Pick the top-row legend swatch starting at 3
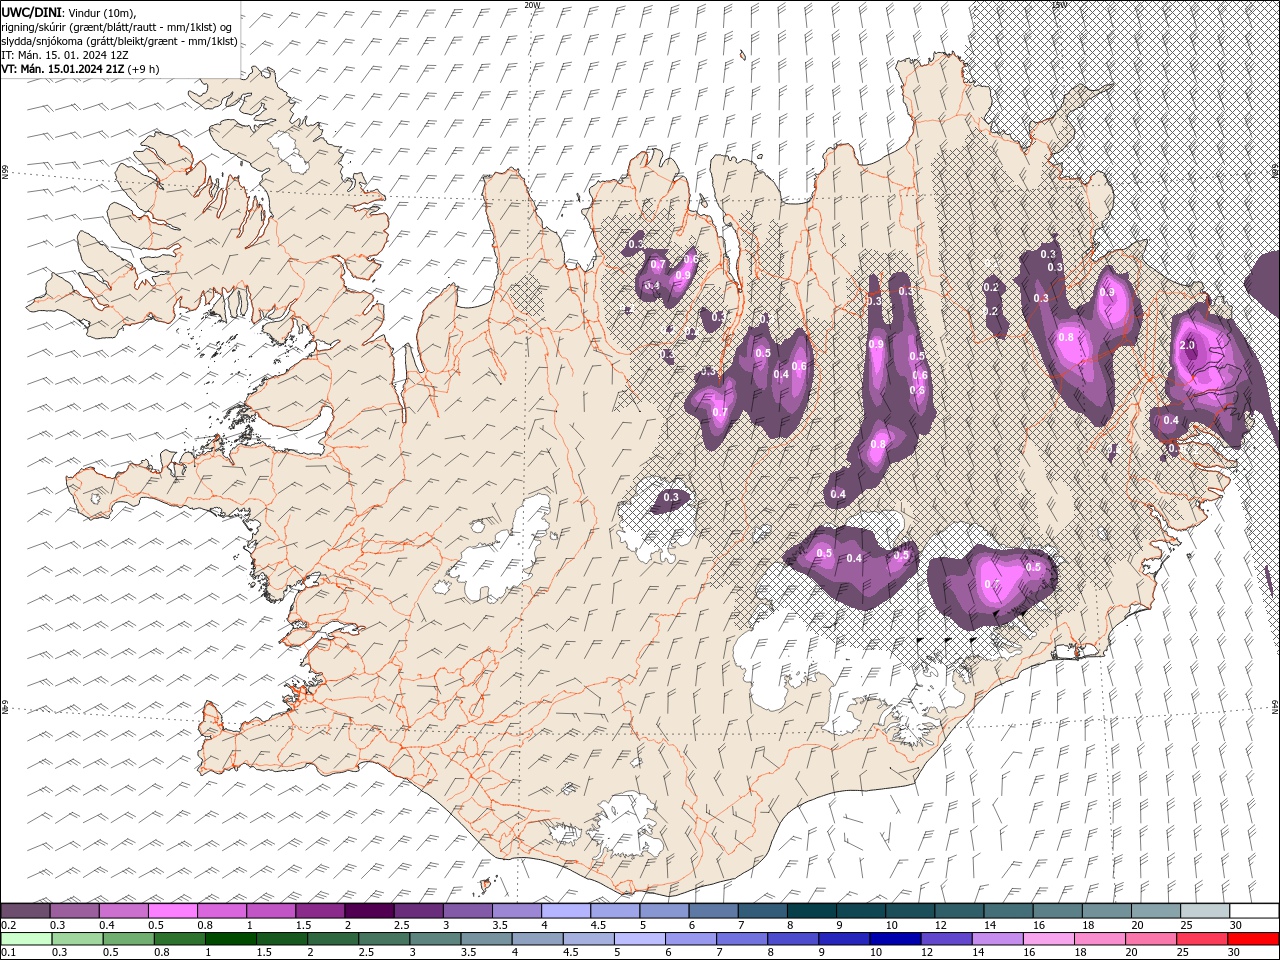Viewport: 1280px width, 960px height. tap(467, 911)
